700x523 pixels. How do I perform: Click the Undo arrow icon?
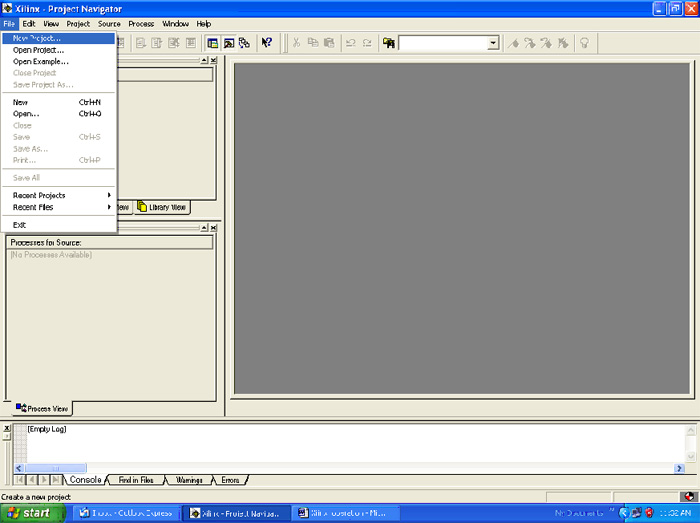pyautogui.click(x=351, y=43)
